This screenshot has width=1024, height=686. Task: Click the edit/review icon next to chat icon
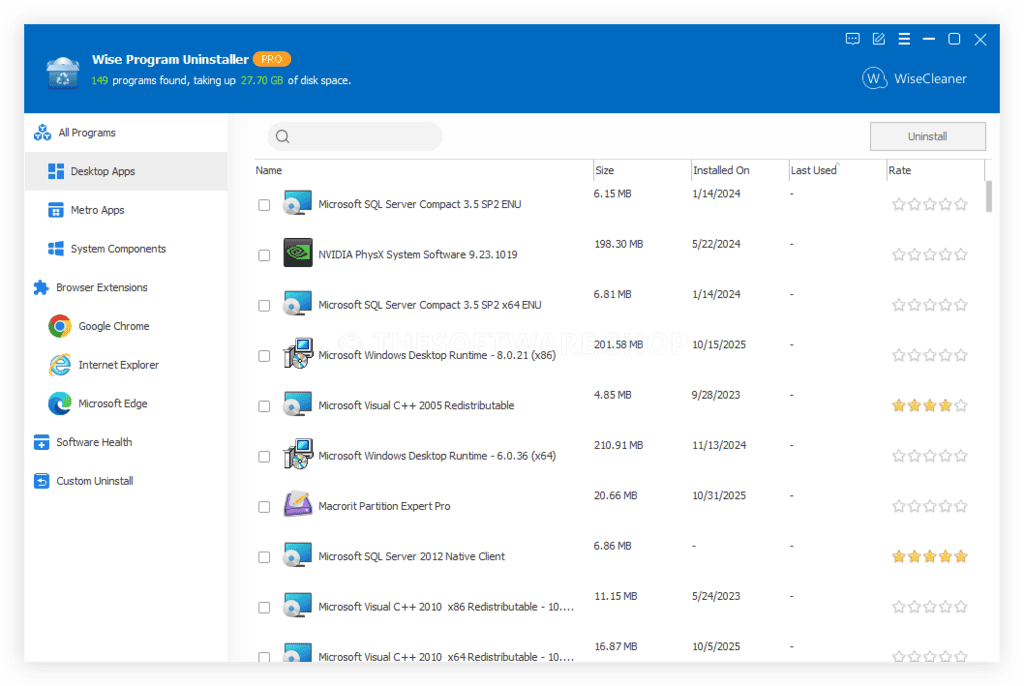coord(878,38)
